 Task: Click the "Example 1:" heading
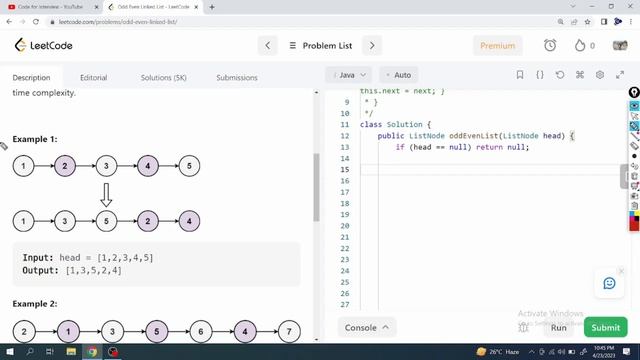coord(35,139)
